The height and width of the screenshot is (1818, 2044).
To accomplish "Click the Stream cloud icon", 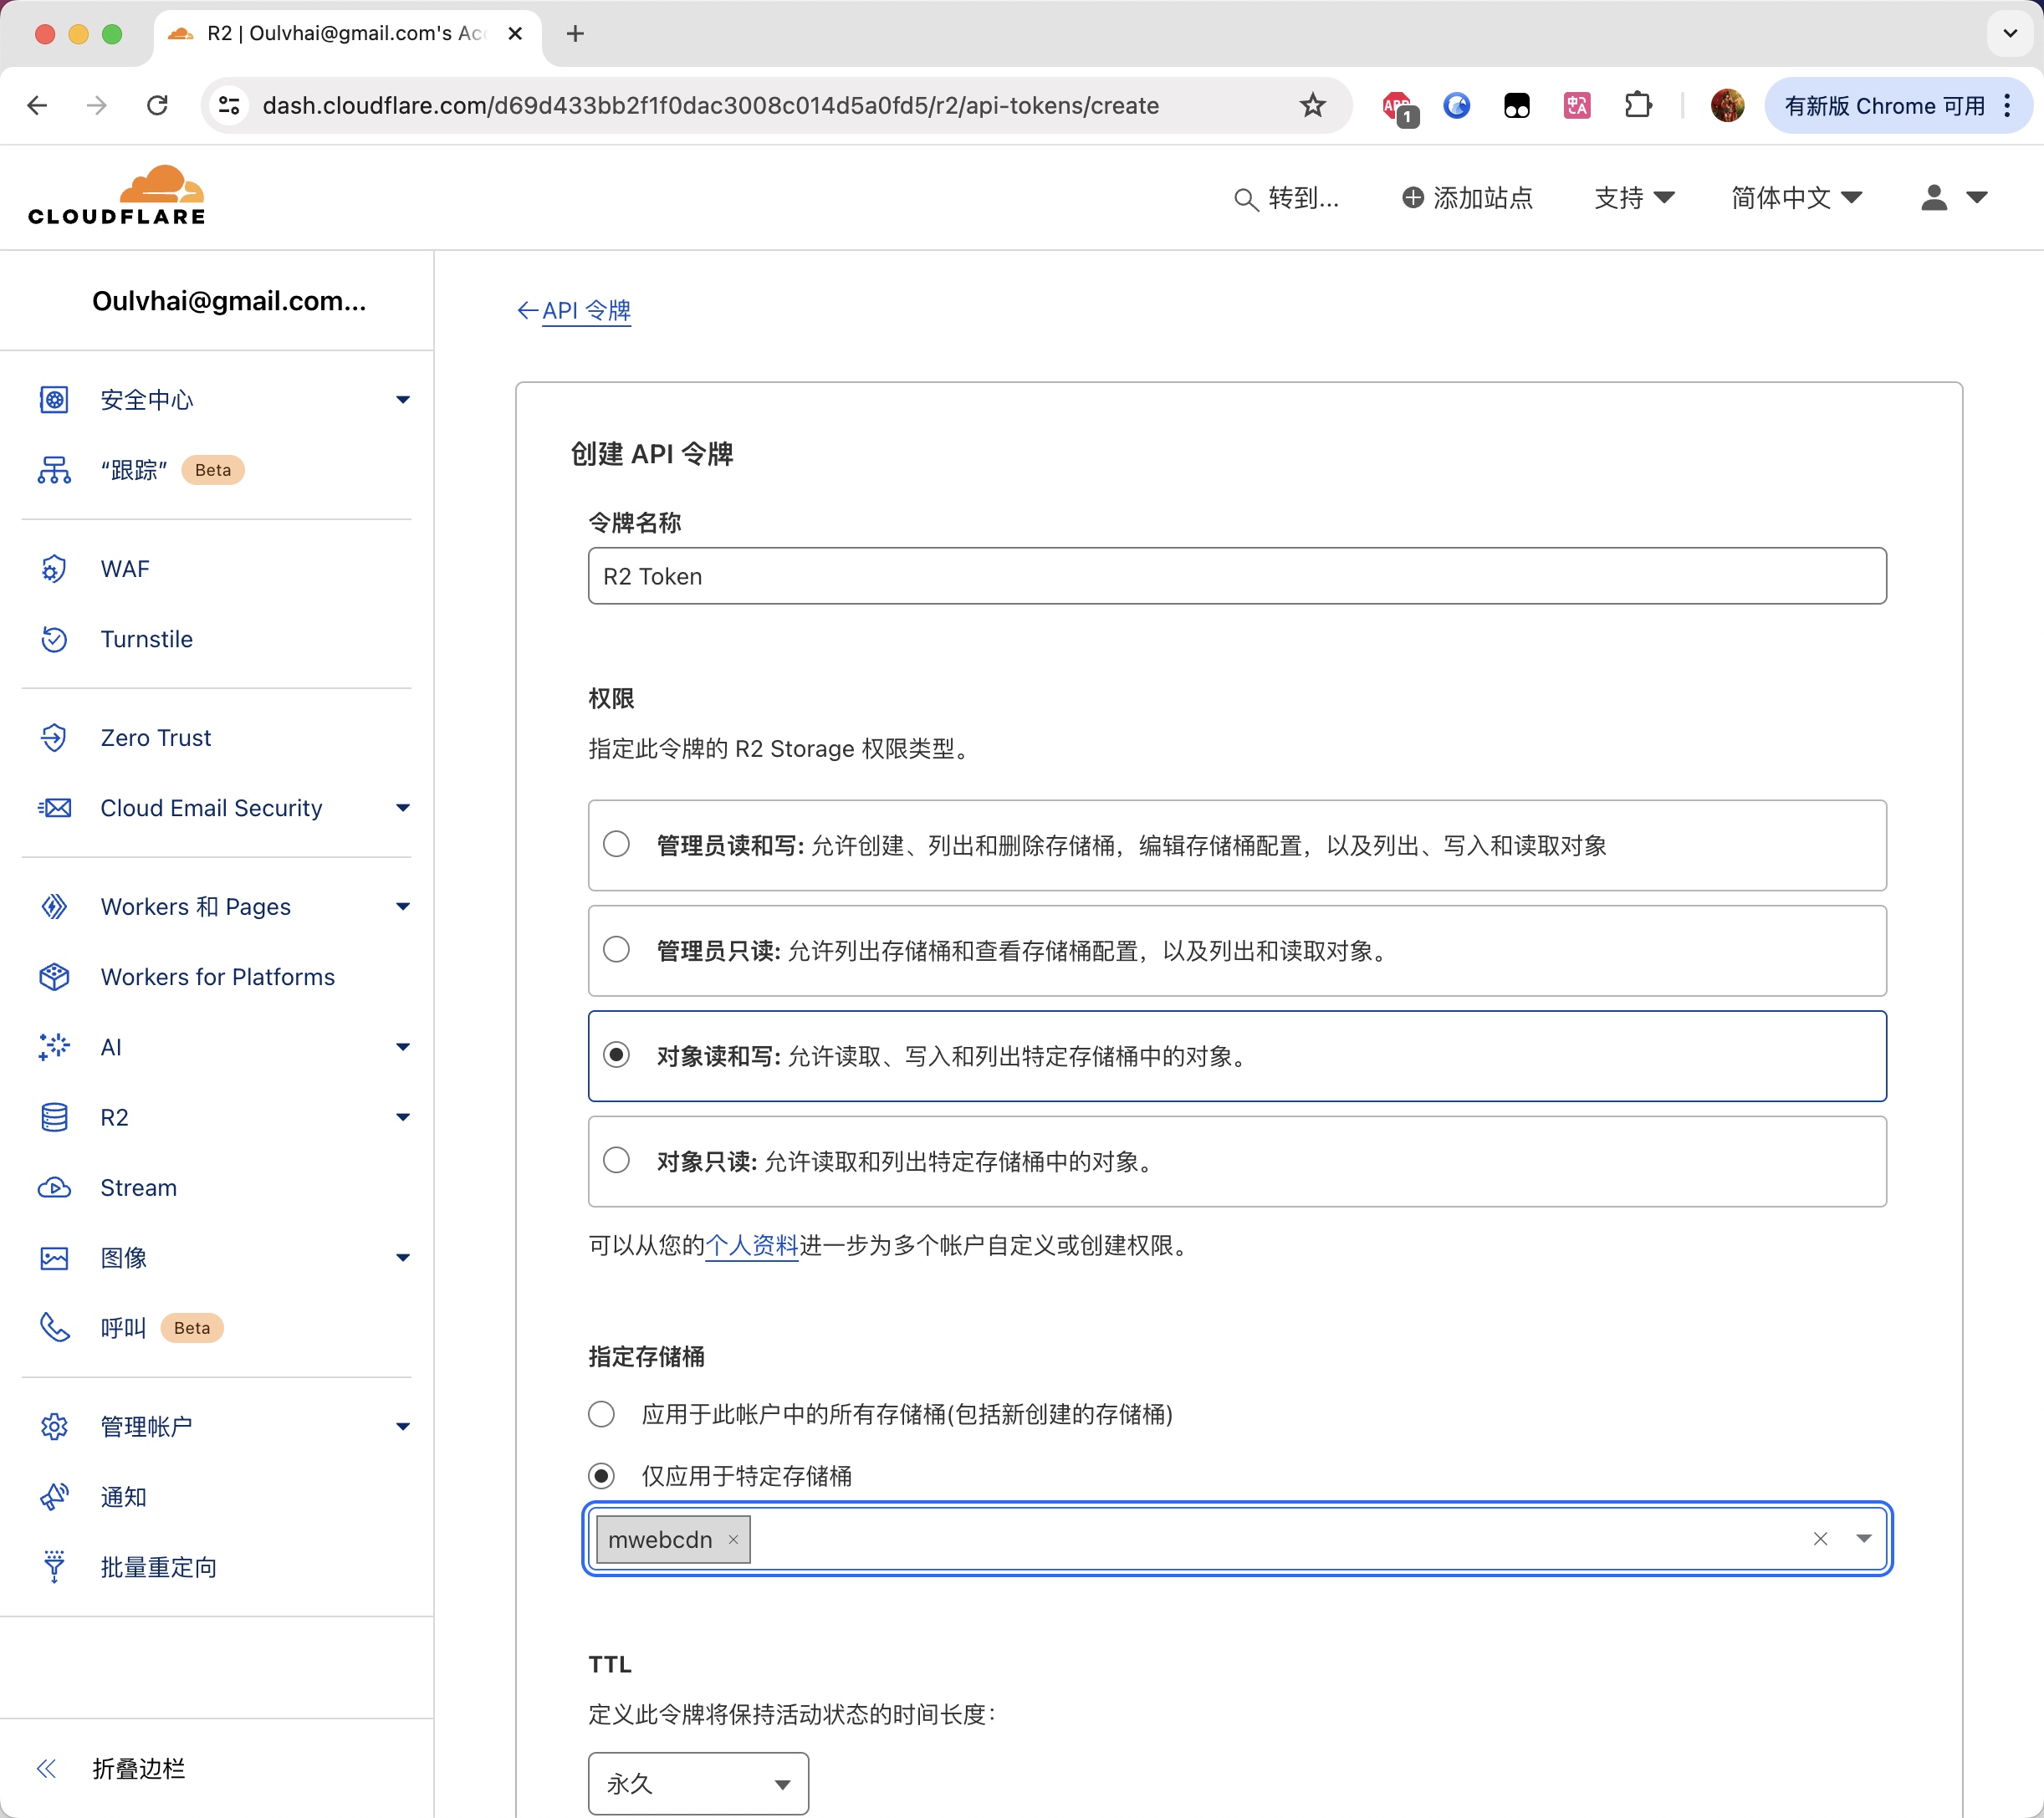I will coord(54,1188).
